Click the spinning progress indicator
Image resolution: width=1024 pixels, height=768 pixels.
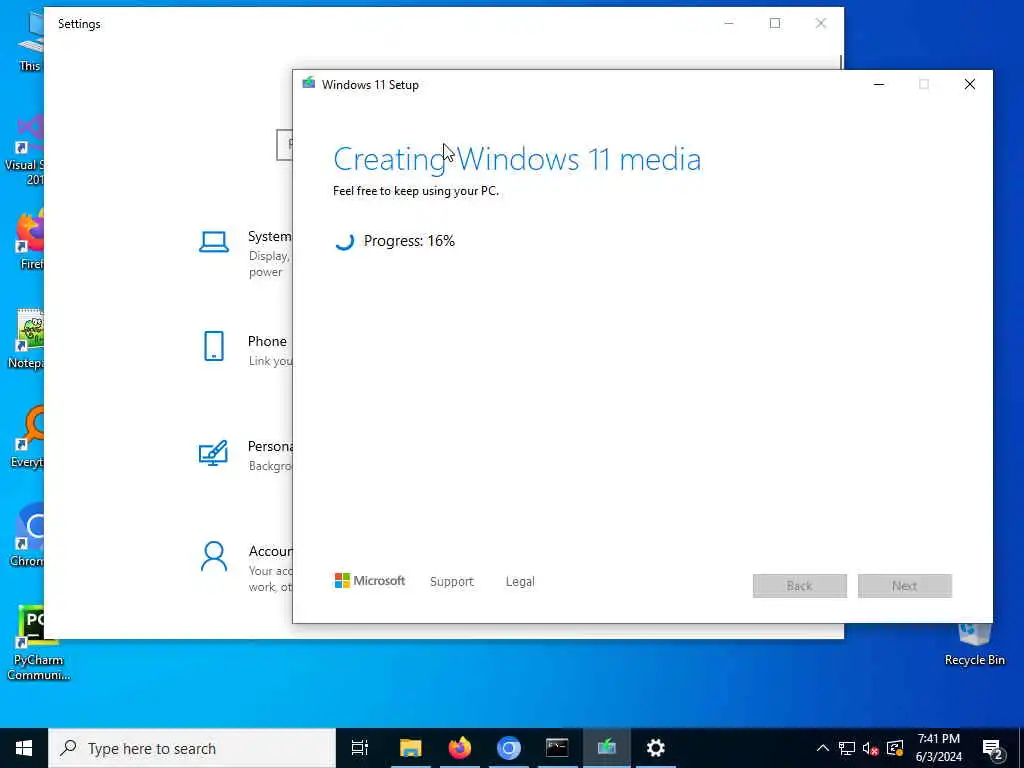click(x=344, y=241)
